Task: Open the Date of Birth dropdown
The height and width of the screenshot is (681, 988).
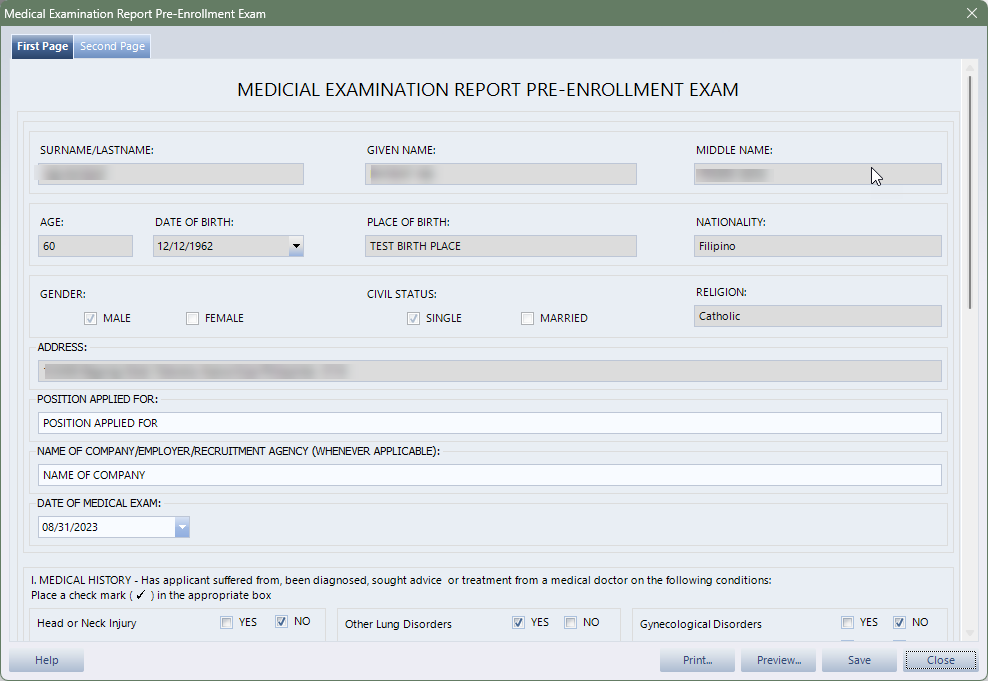Action: click(x=295, y=246)
